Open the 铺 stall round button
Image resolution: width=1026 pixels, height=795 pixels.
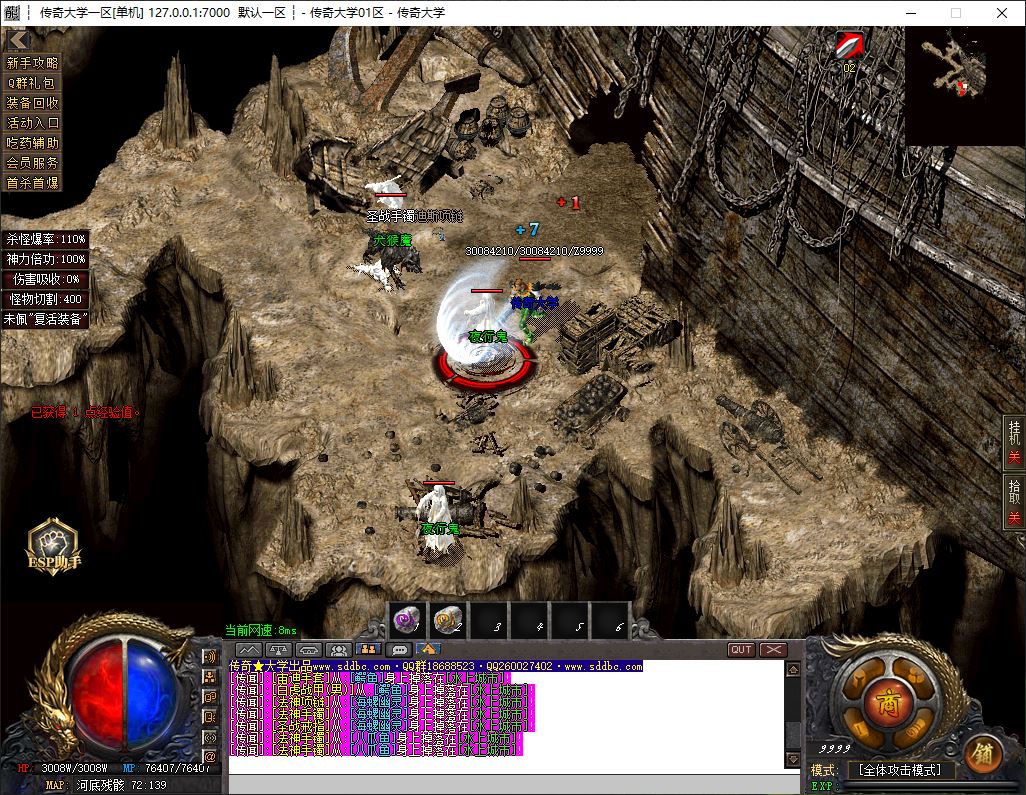coord(983,753)
